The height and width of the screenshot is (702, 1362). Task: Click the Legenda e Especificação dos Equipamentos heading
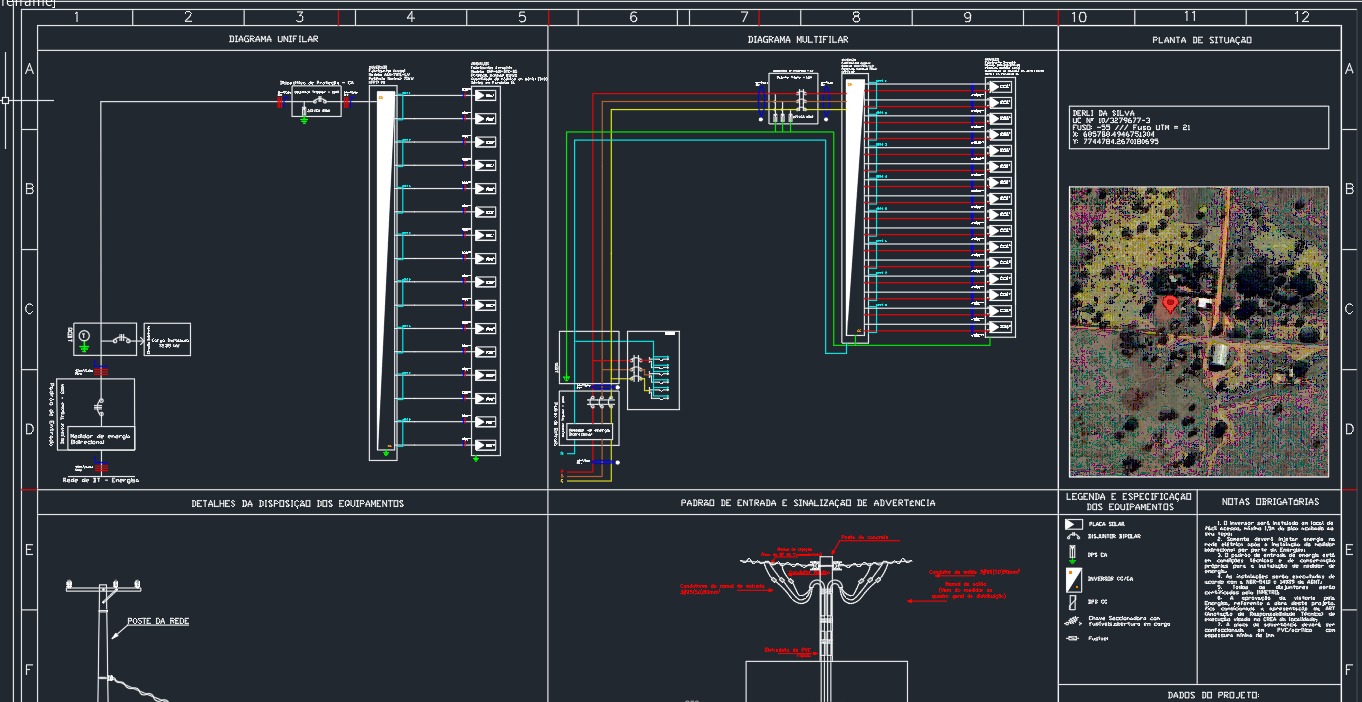tap(1127, 502)
